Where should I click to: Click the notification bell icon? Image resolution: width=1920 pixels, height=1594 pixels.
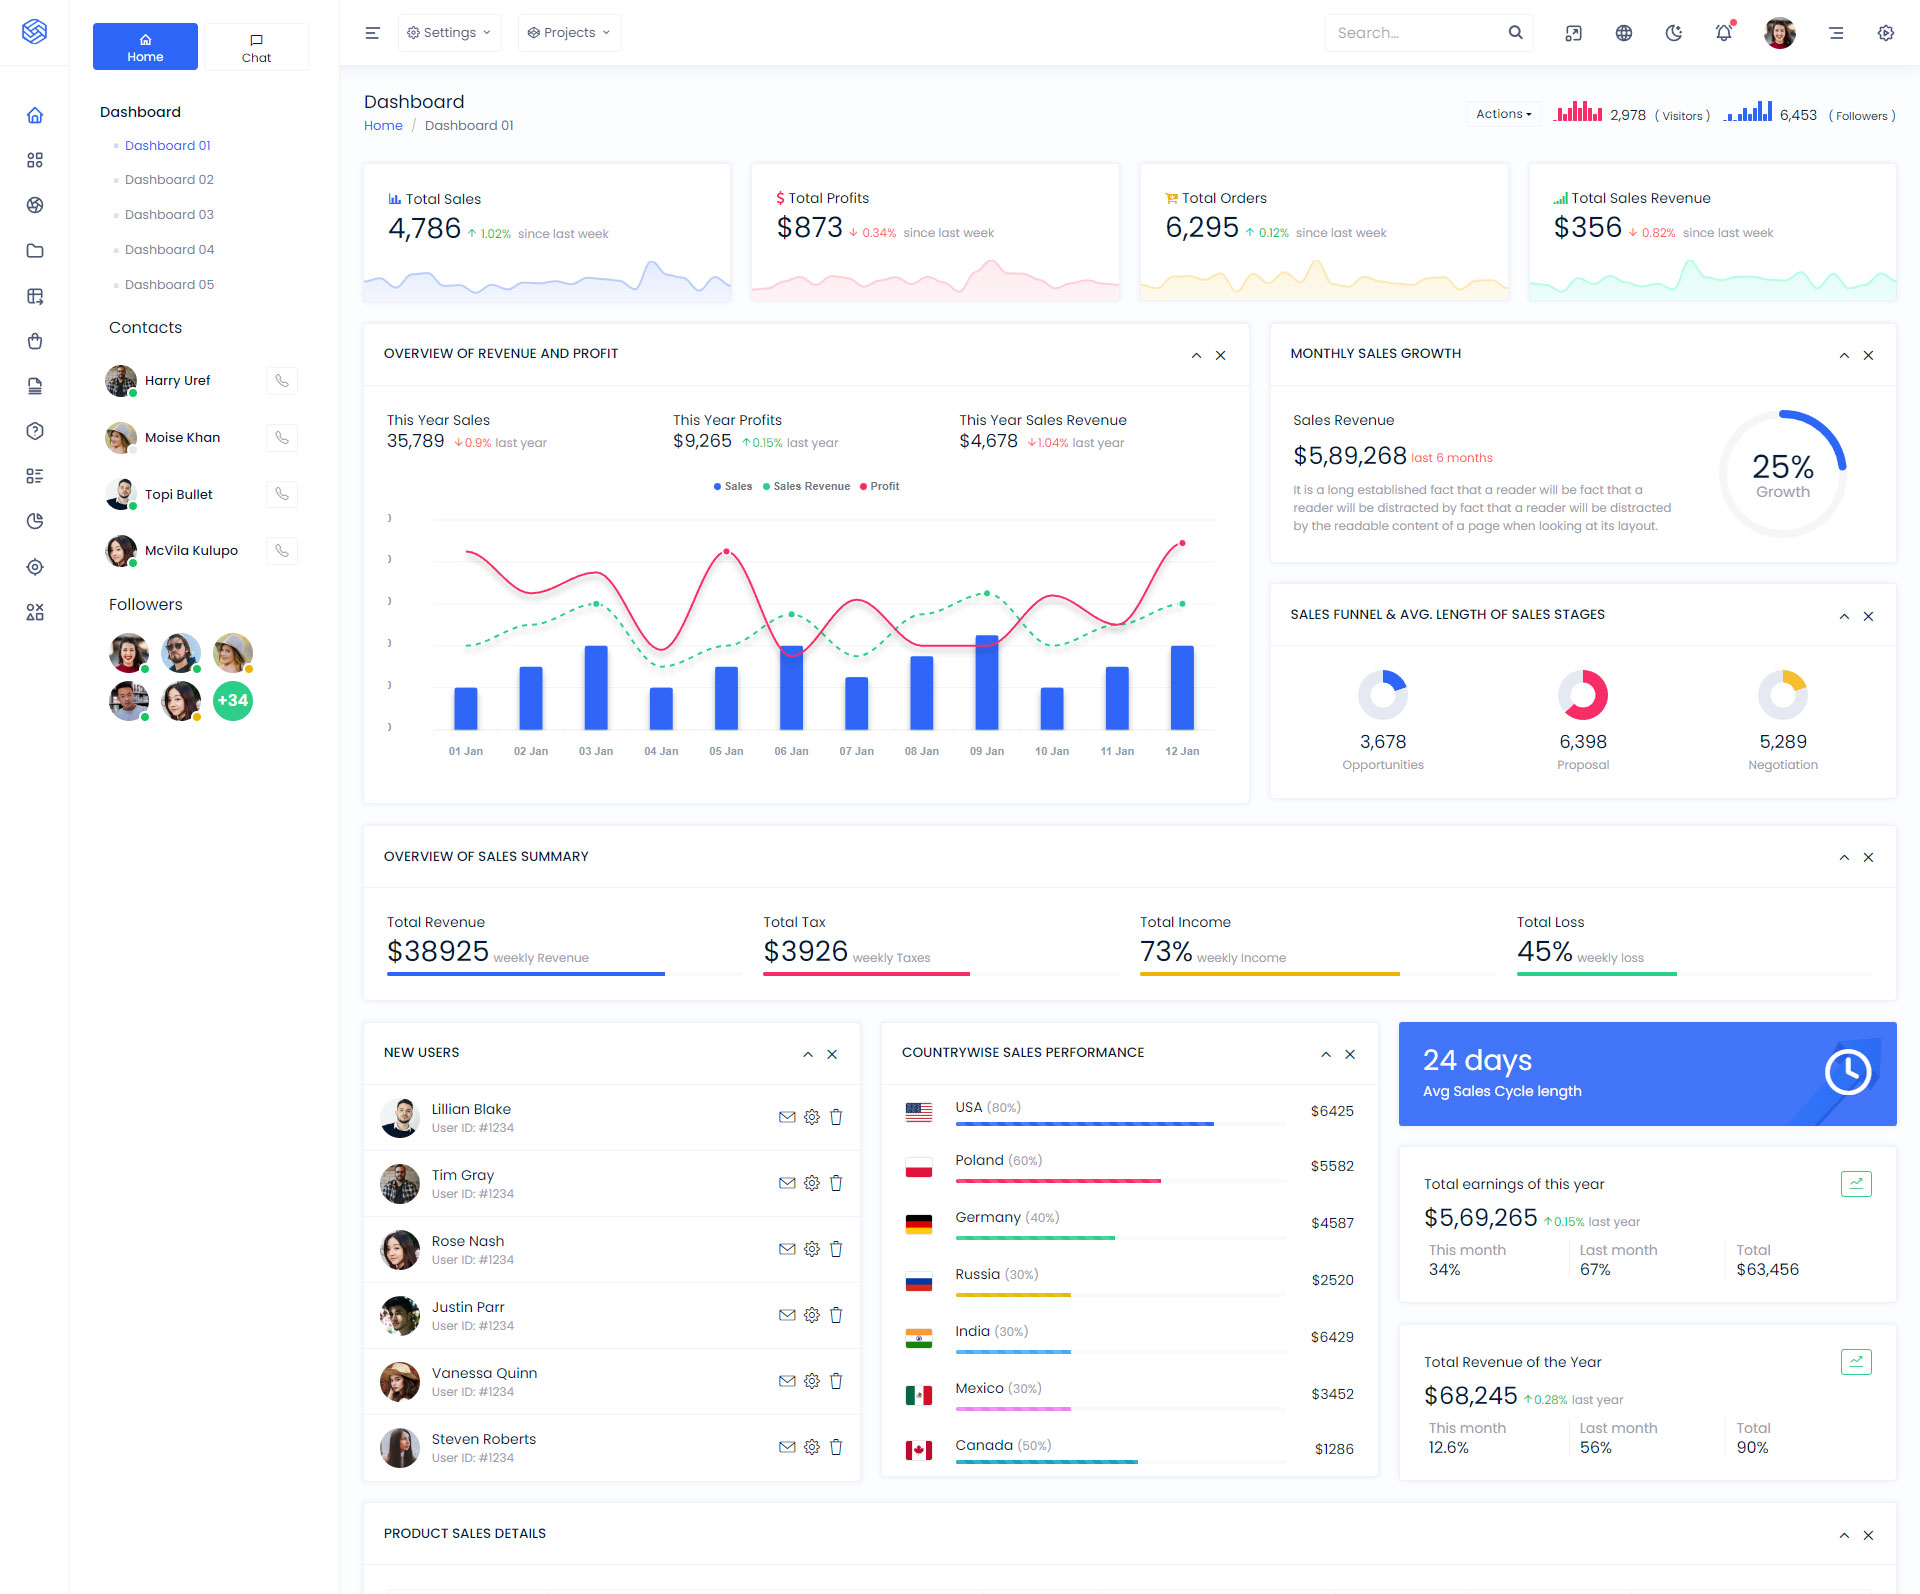click(x=1723, y=33)
